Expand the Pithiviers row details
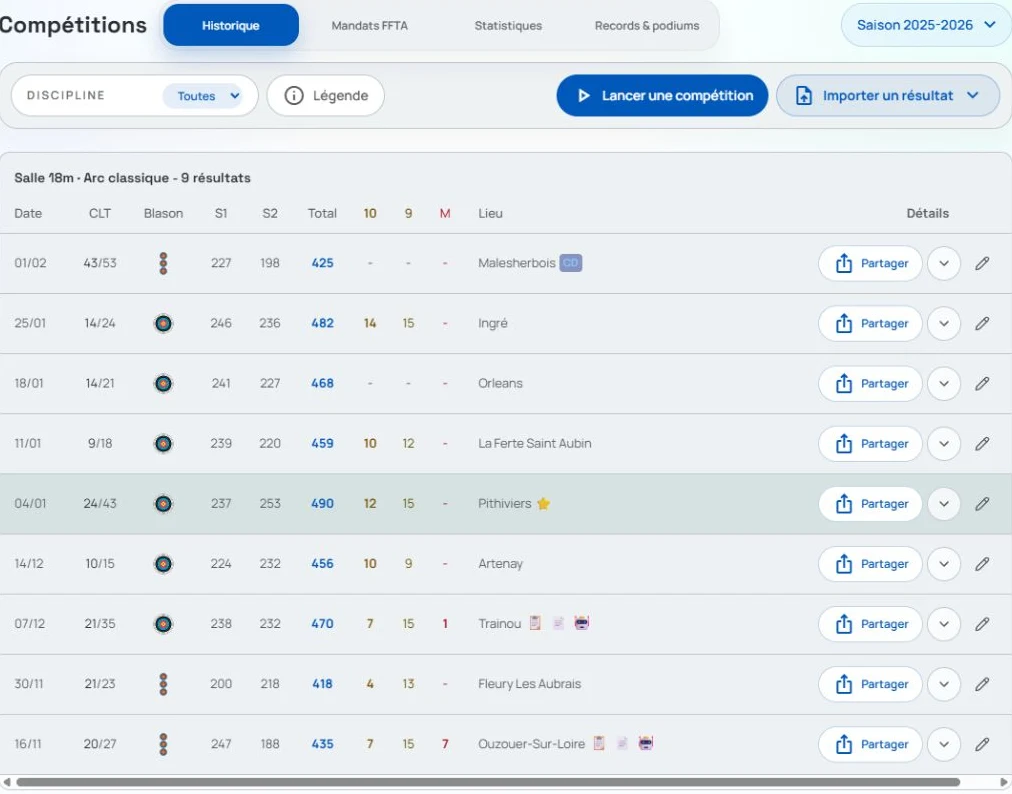Screen dimensions: 1012x794 click(944, 504)
